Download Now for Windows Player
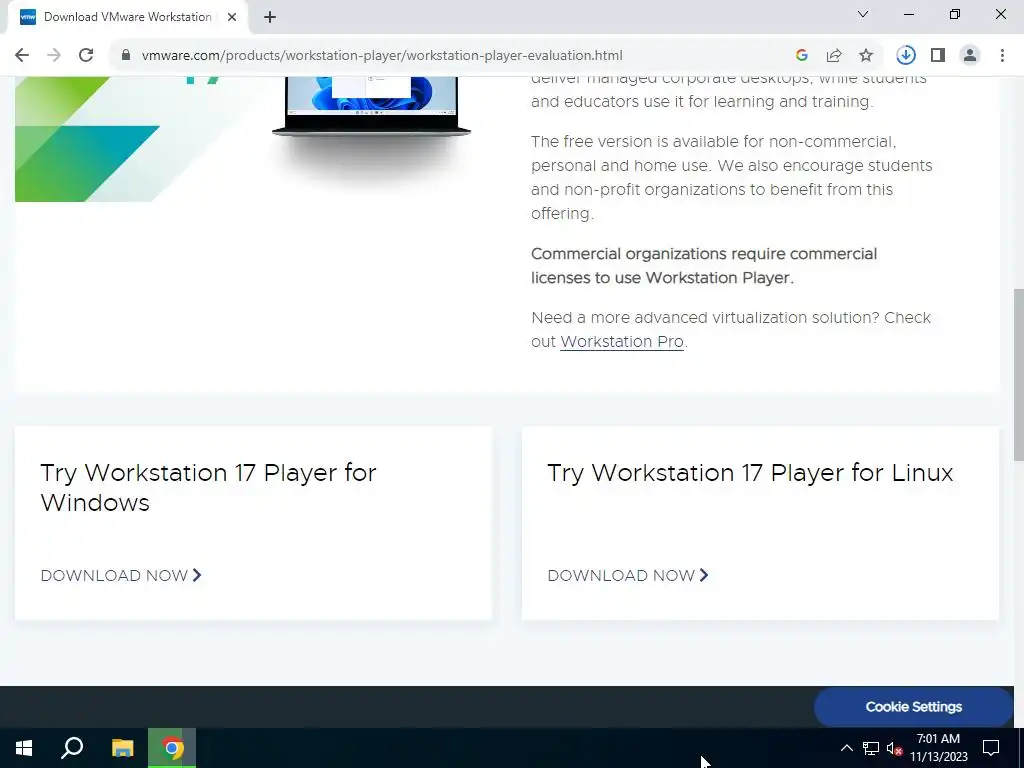This screenshot has width=1024, height=768. tap(121, 575)
